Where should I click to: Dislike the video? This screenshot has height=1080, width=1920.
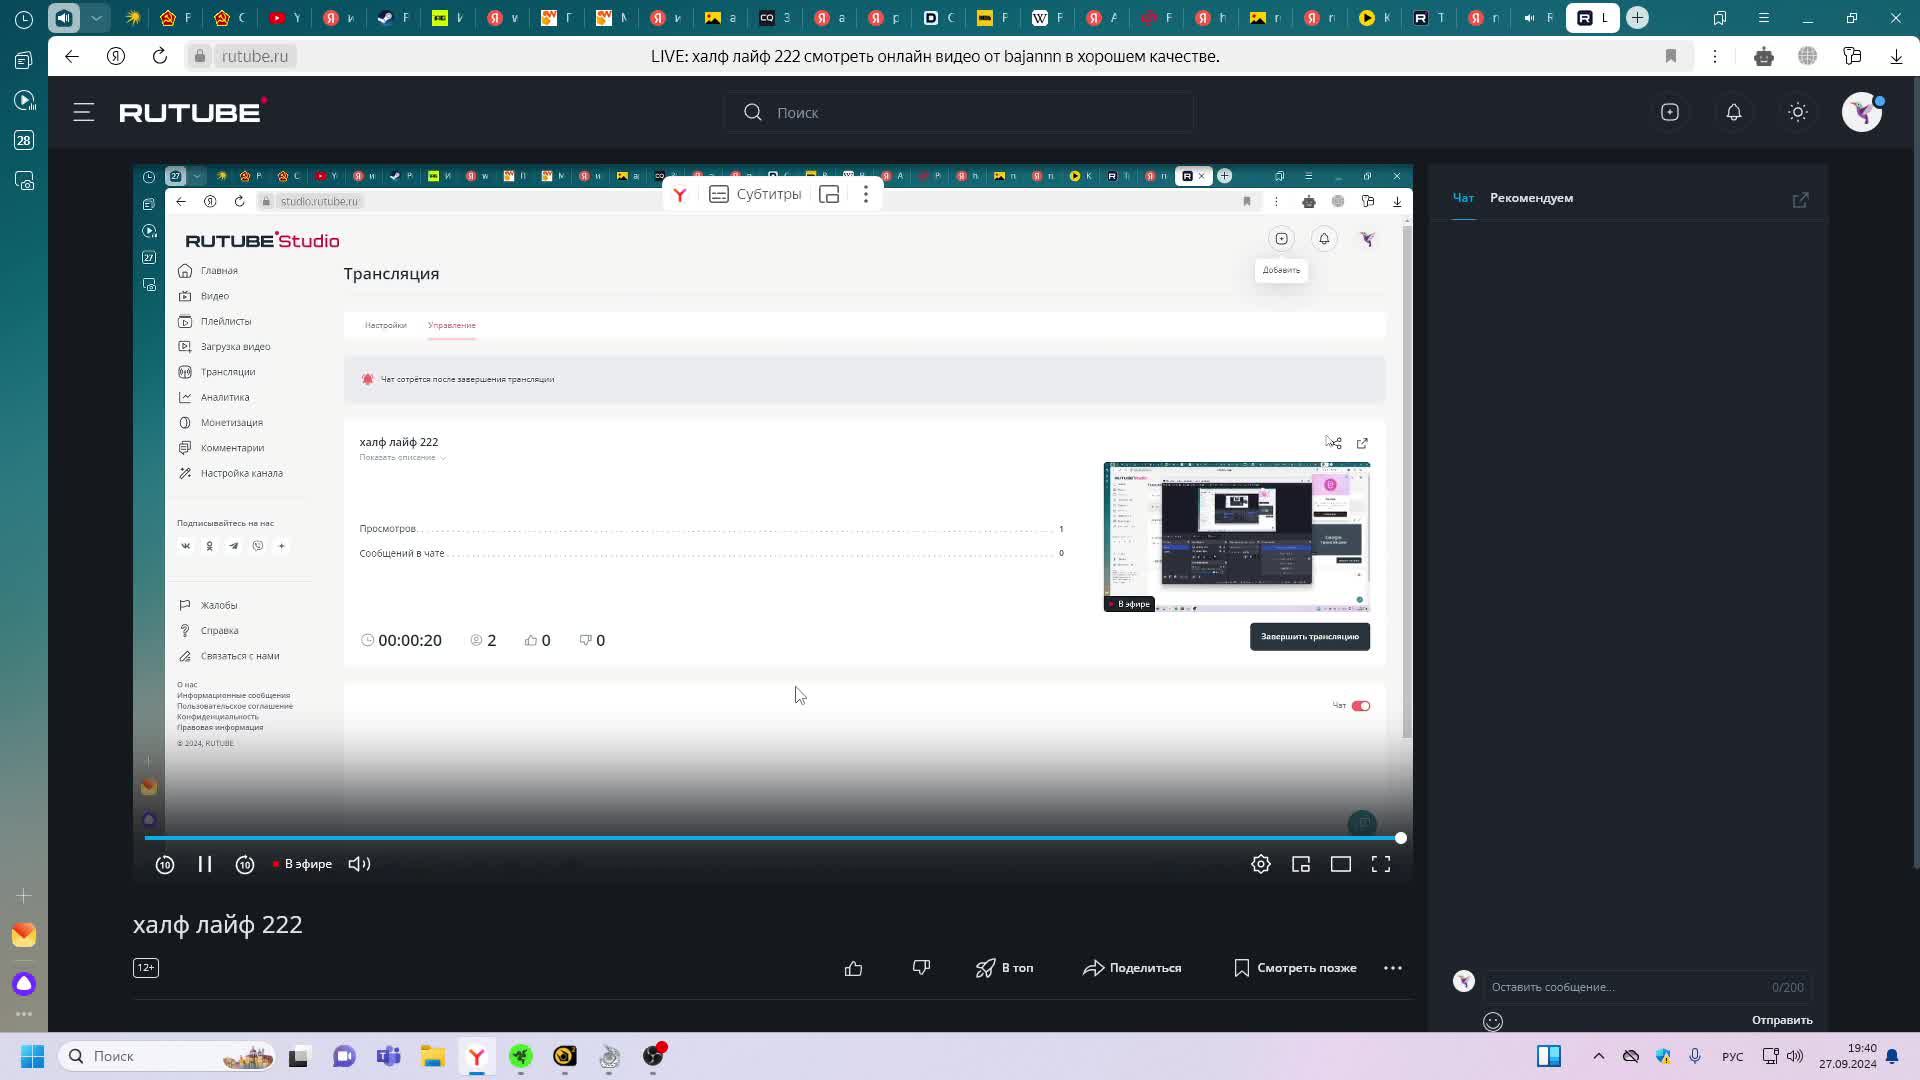click(921, 968)
